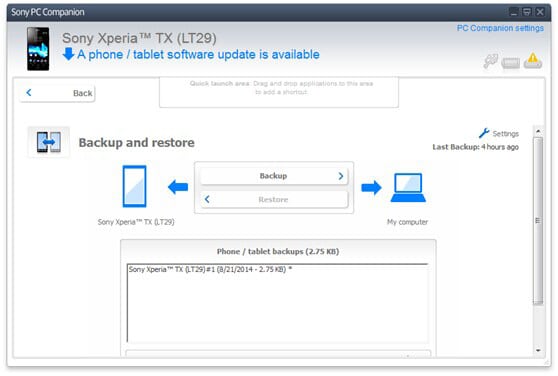The height and width of the screenshot is (376, 558).
Task: Select the Xperia TX #1 8/21/2014 backup entry
Action: [x=278, y=269]
